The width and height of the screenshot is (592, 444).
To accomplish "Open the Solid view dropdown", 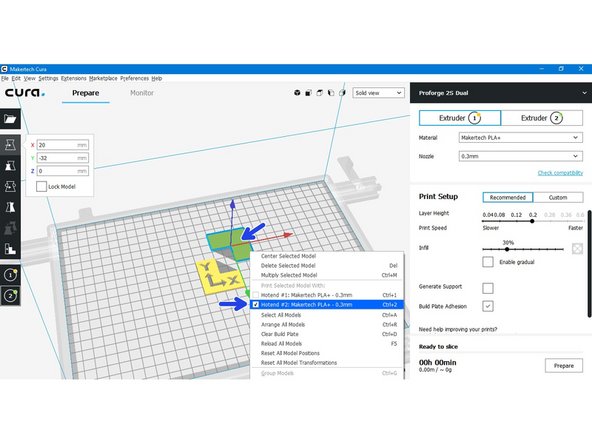I will [x=378, y=93].
